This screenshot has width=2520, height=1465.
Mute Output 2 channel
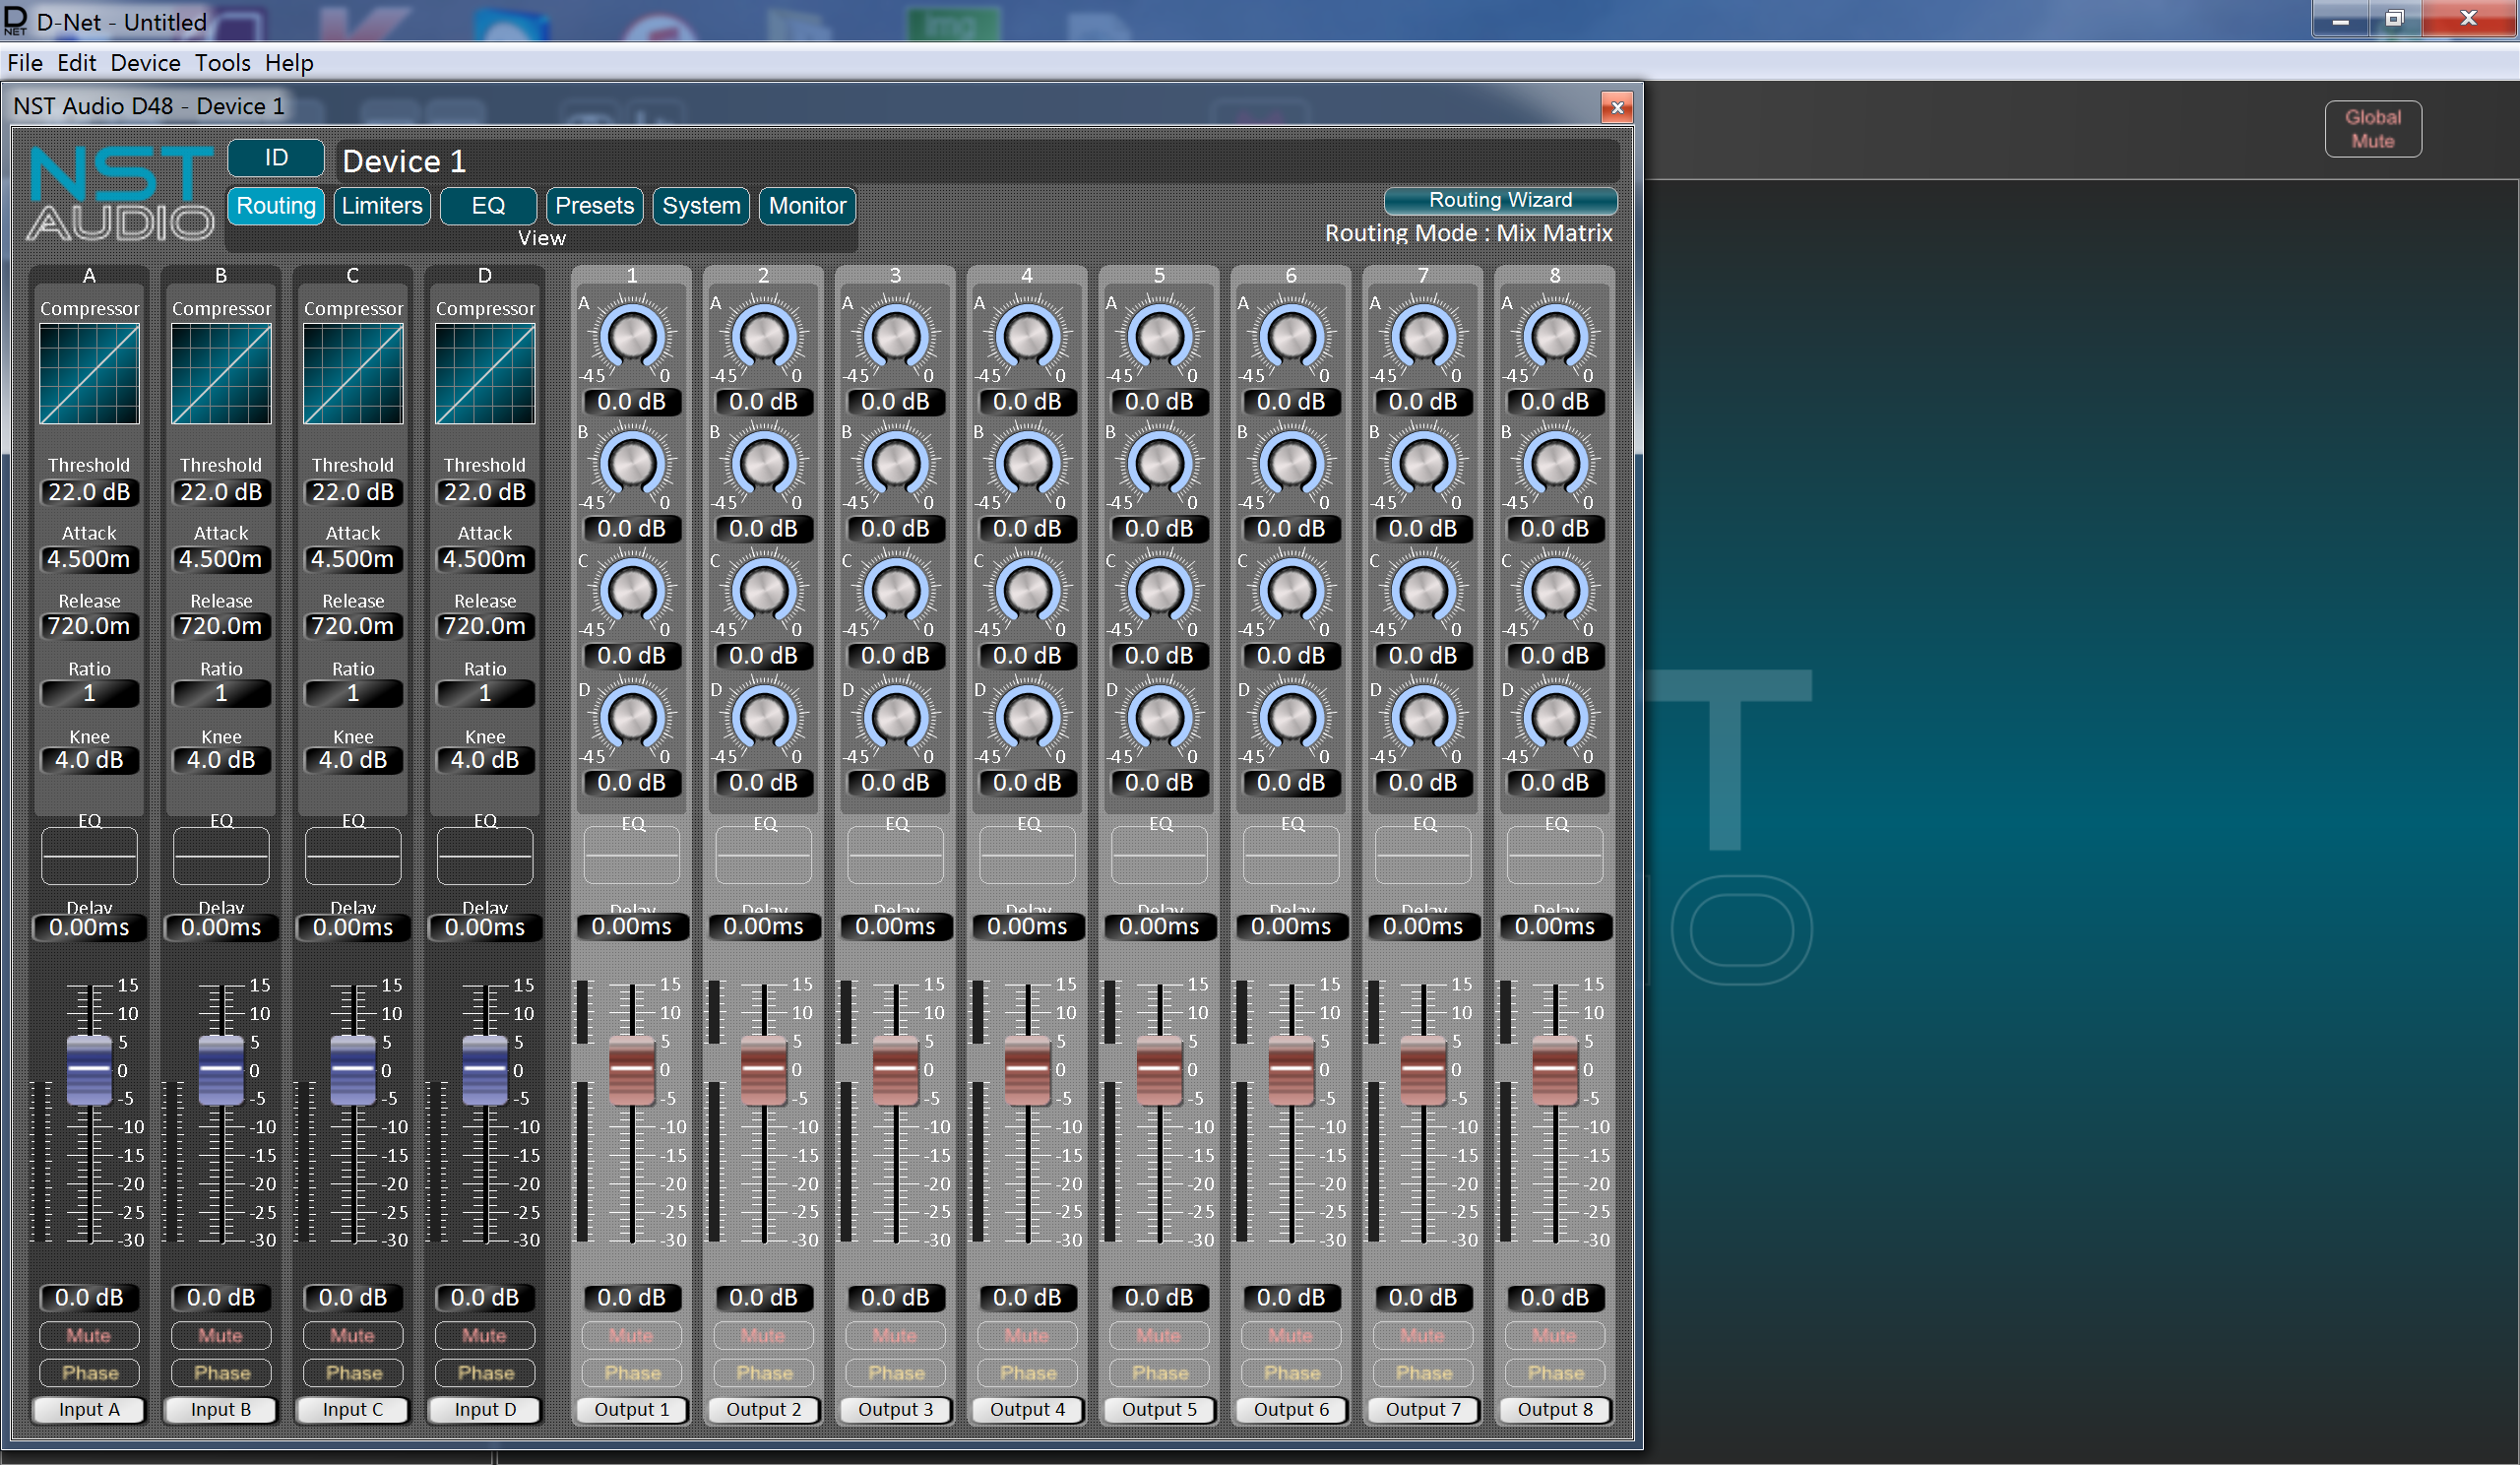point(763,1335)
